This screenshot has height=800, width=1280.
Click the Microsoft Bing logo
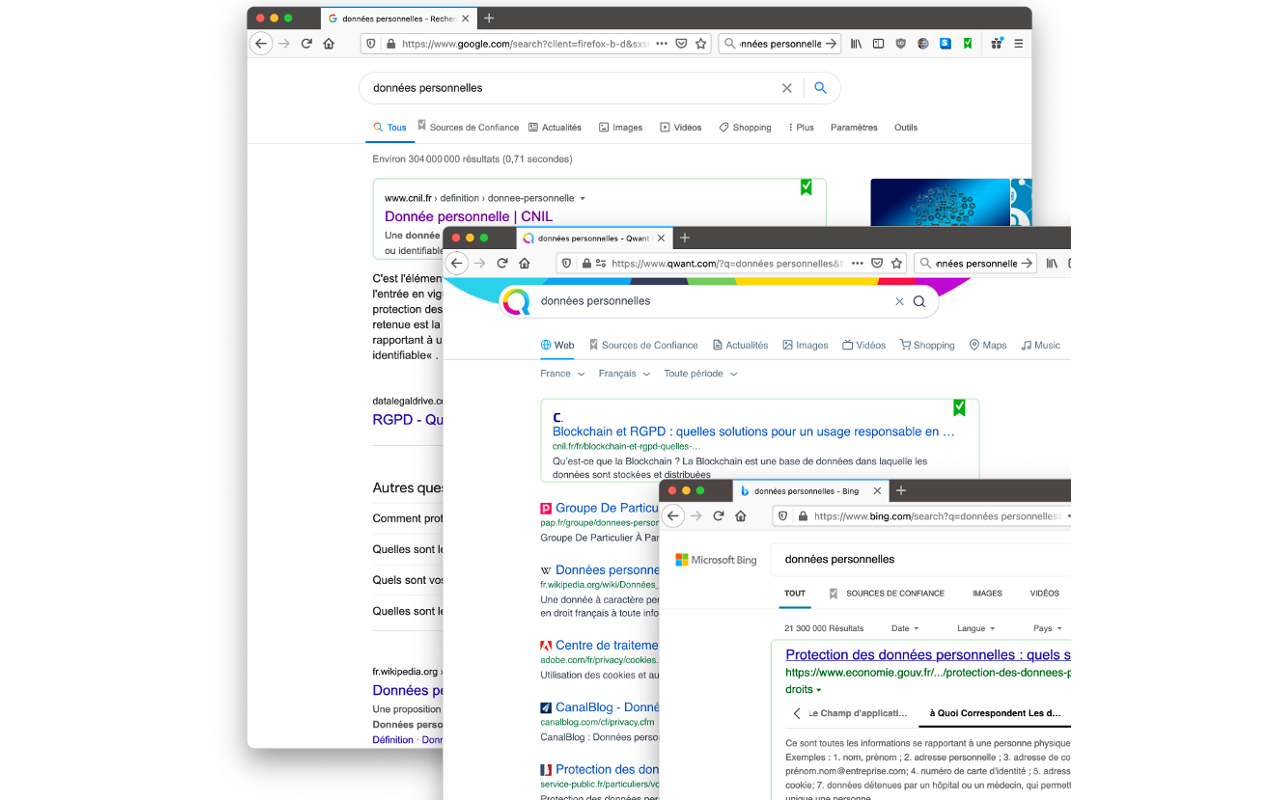tap(716, 560)
